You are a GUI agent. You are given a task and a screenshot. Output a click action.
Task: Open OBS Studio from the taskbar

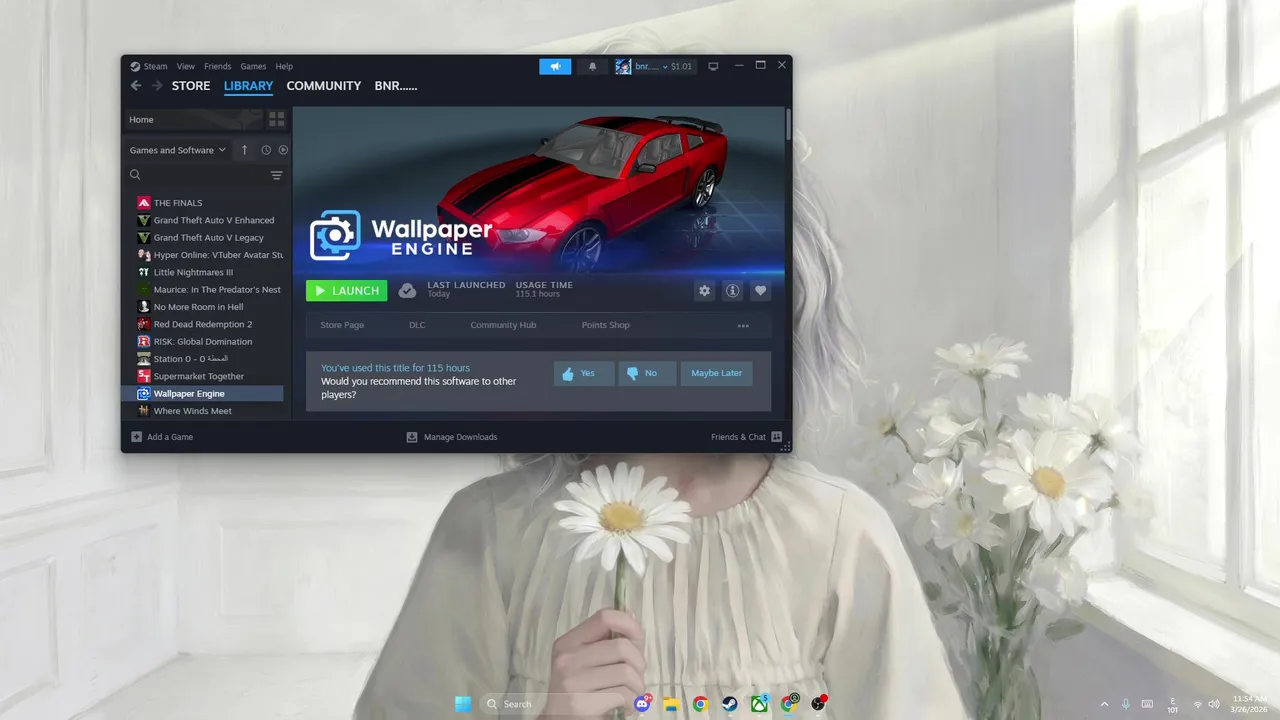pyautogui.click(x=819, y=704)
